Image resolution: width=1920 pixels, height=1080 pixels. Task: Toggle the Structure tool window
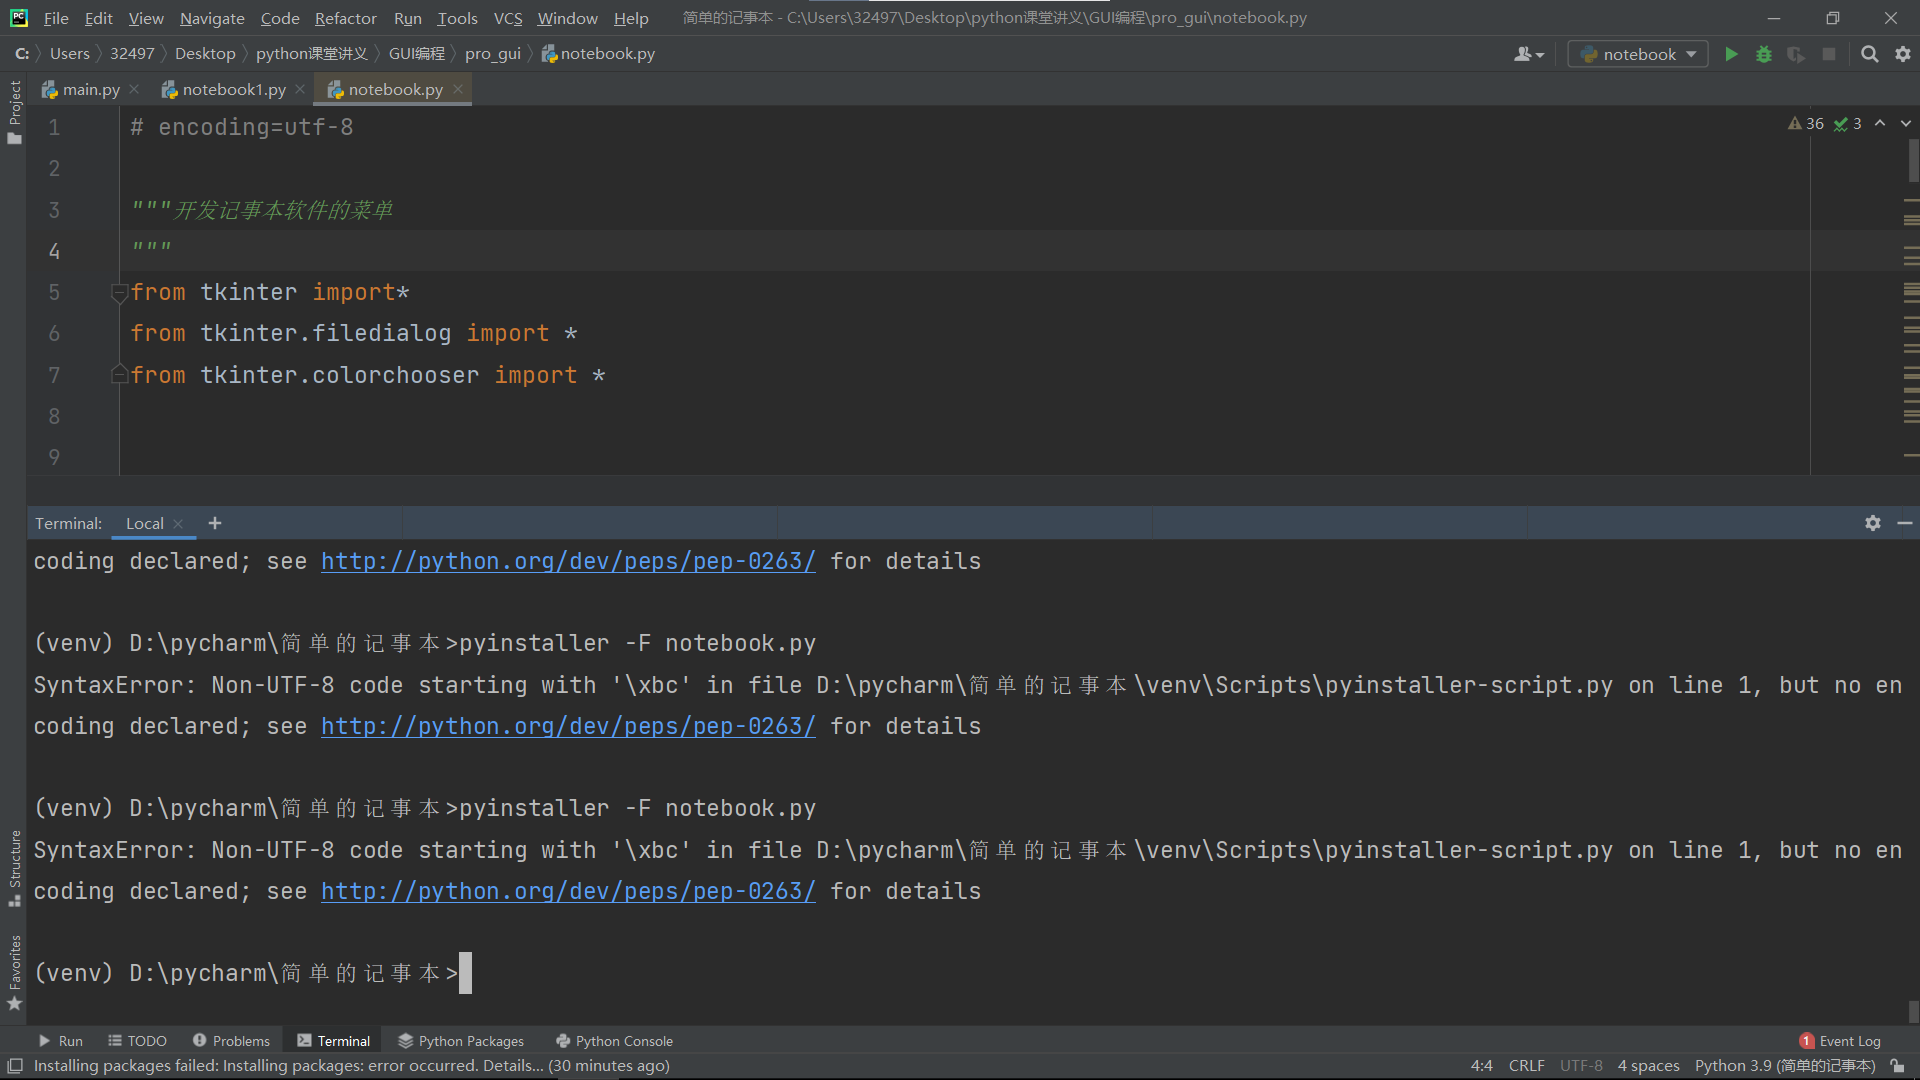14,868
